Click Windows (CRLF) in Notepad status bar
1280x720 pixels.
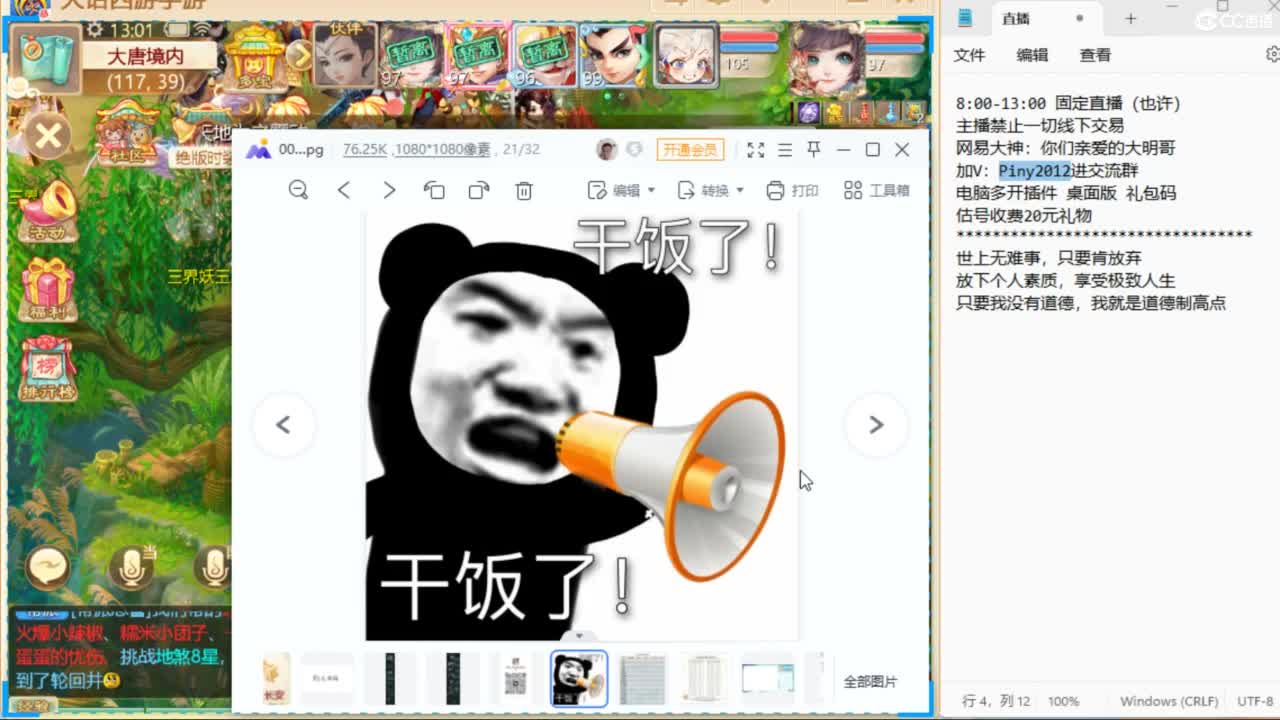coord(1169,701)
